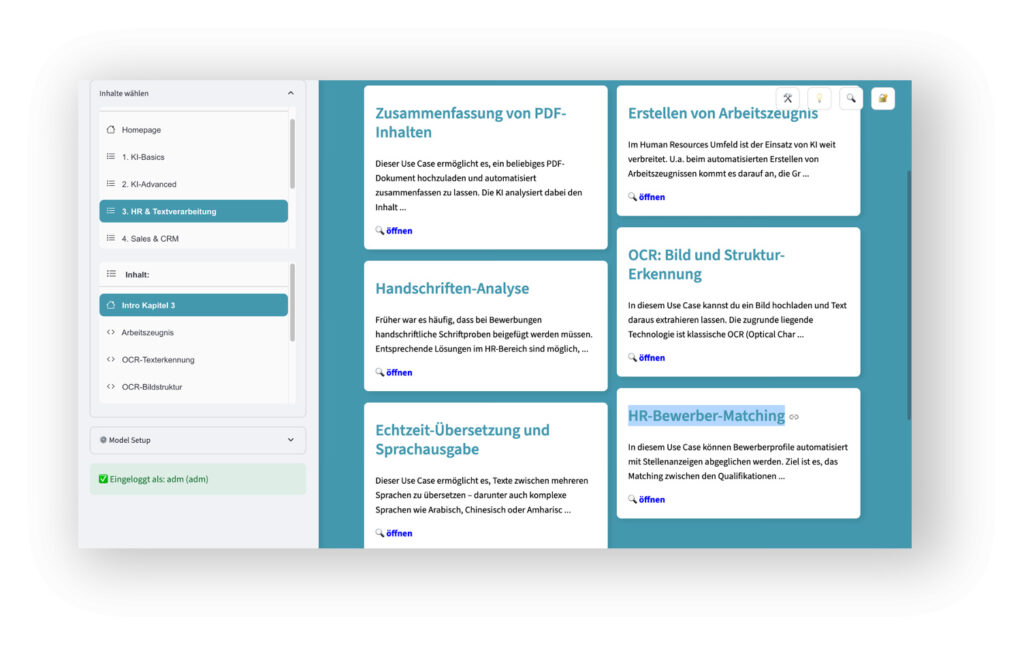
Task: Click magnifier icon in OCR: Bild und Struktur-Erkennung card
Action: [x=632, y=357]
